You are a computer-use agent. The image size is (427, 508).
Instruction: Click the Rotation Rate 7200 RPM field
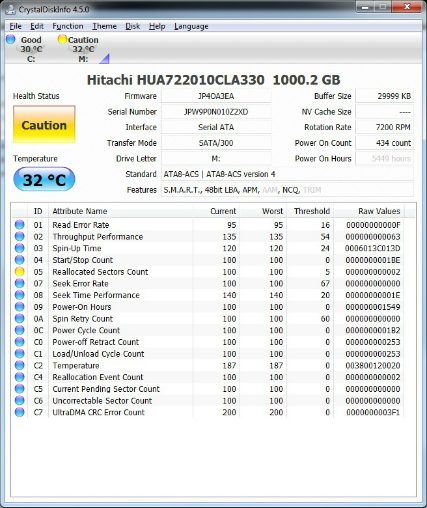384,127
